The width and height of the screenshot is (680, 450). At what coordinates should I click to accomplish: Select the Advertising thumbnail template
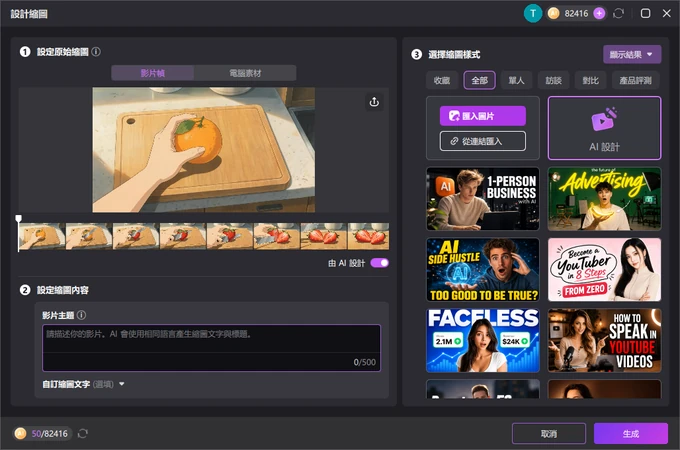[605, 199]
